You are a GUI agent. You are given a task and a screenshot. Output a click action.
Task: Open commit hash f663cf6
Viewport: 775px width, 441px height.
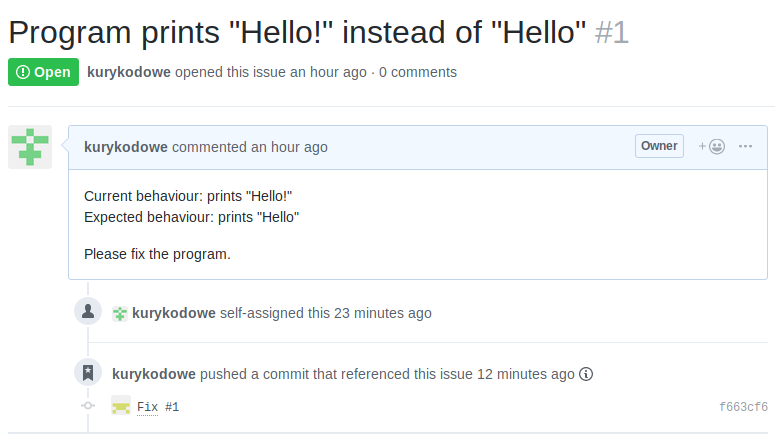[743, 407]
